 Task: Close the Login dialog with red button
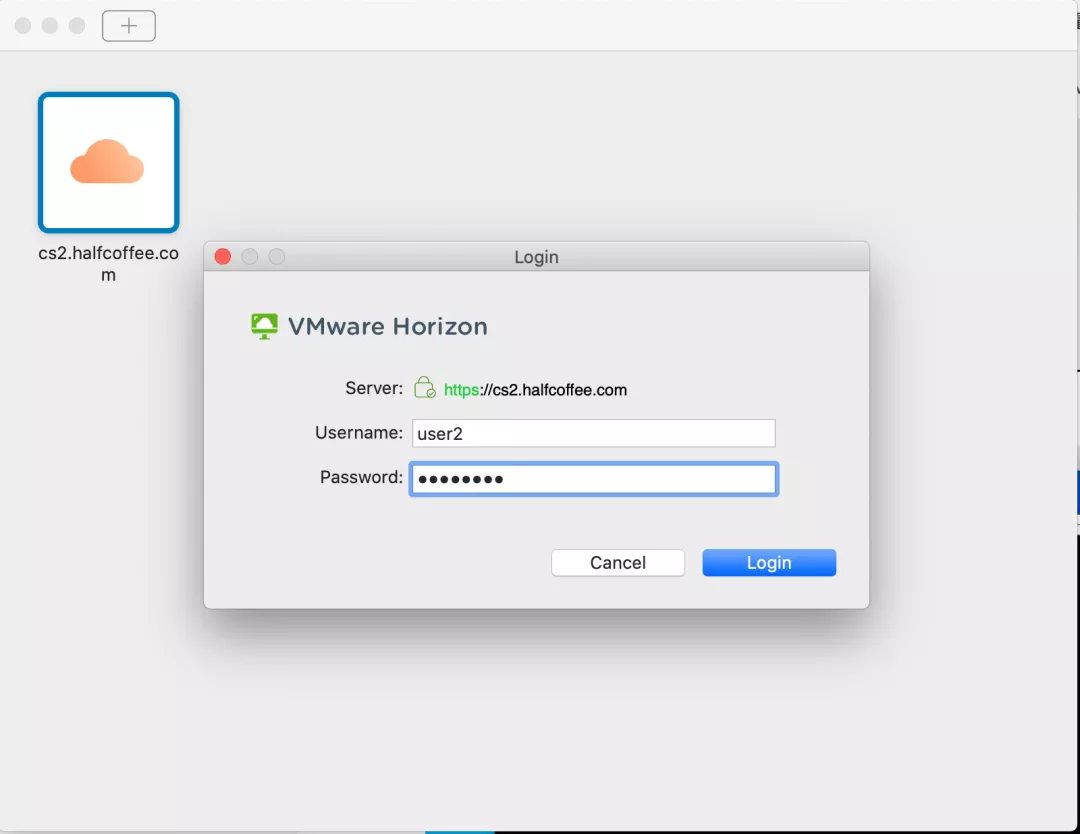pyautogui.click(x=222, y=257)
